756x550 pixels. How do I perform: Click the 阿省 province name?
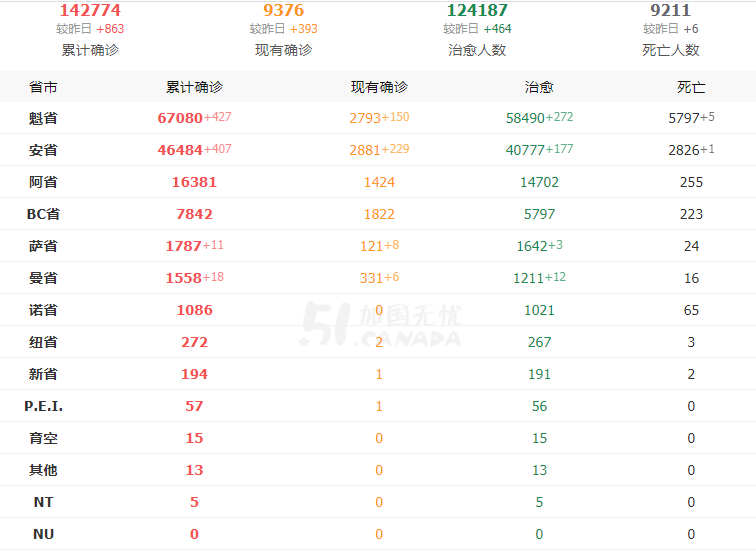tap(43, 182)
